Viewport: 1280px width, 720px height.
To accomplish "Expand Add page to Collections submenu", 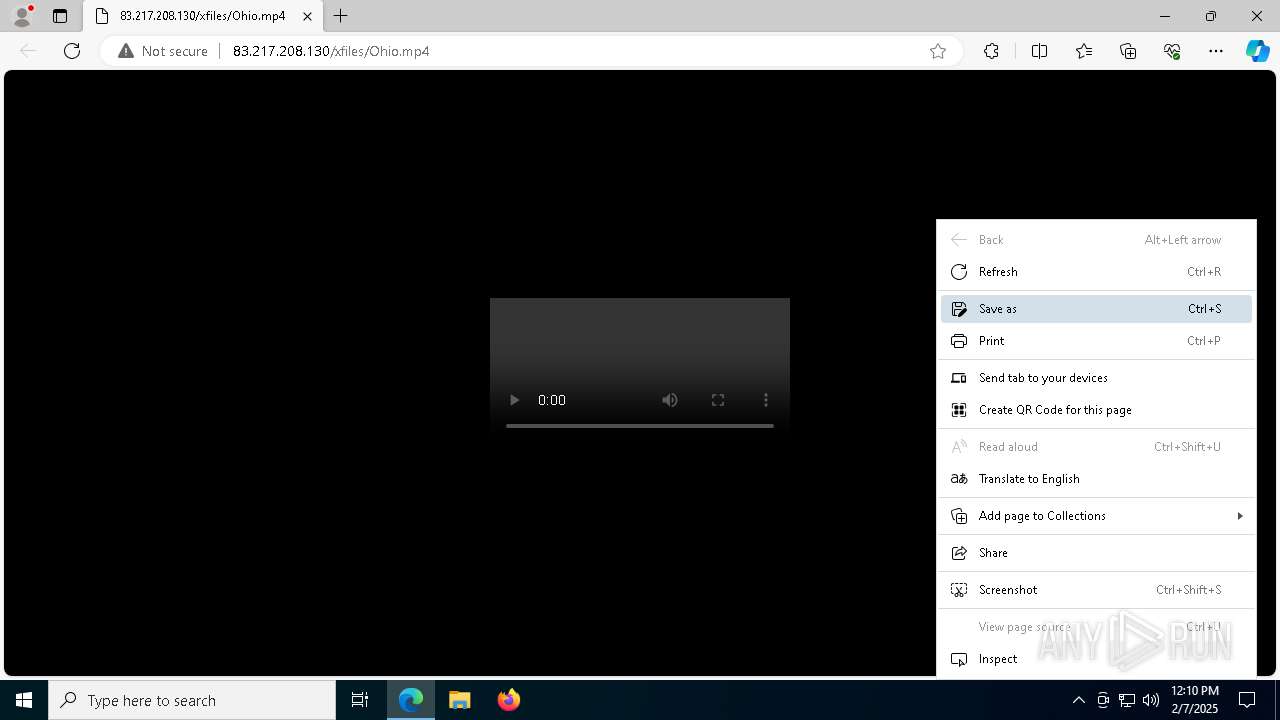I will 1096,516.
